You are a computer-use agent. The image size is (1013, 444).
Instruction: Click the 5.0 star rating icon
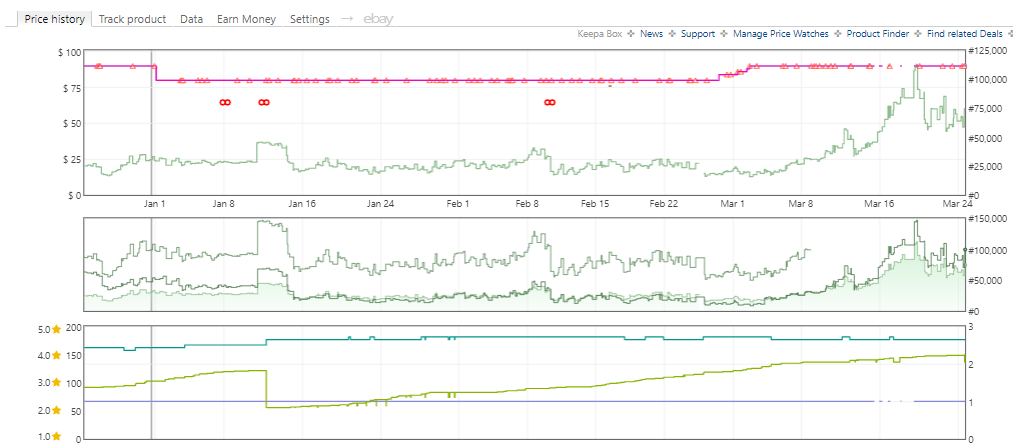point(56,329)
